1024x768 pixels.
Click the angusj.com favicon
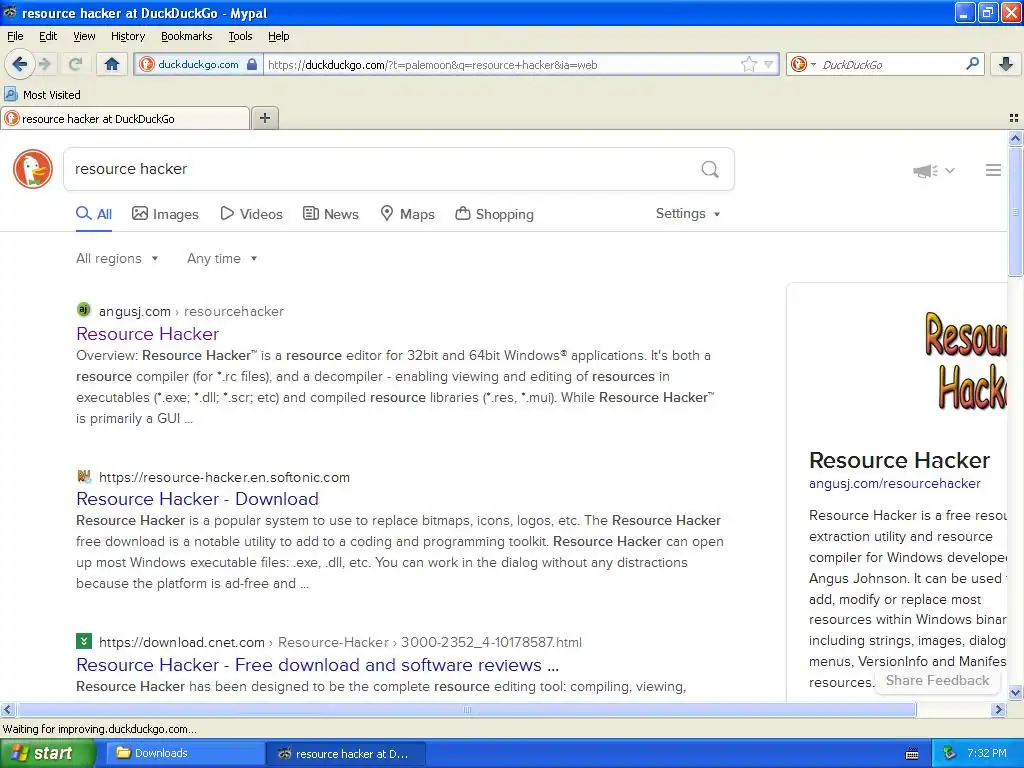84,310
